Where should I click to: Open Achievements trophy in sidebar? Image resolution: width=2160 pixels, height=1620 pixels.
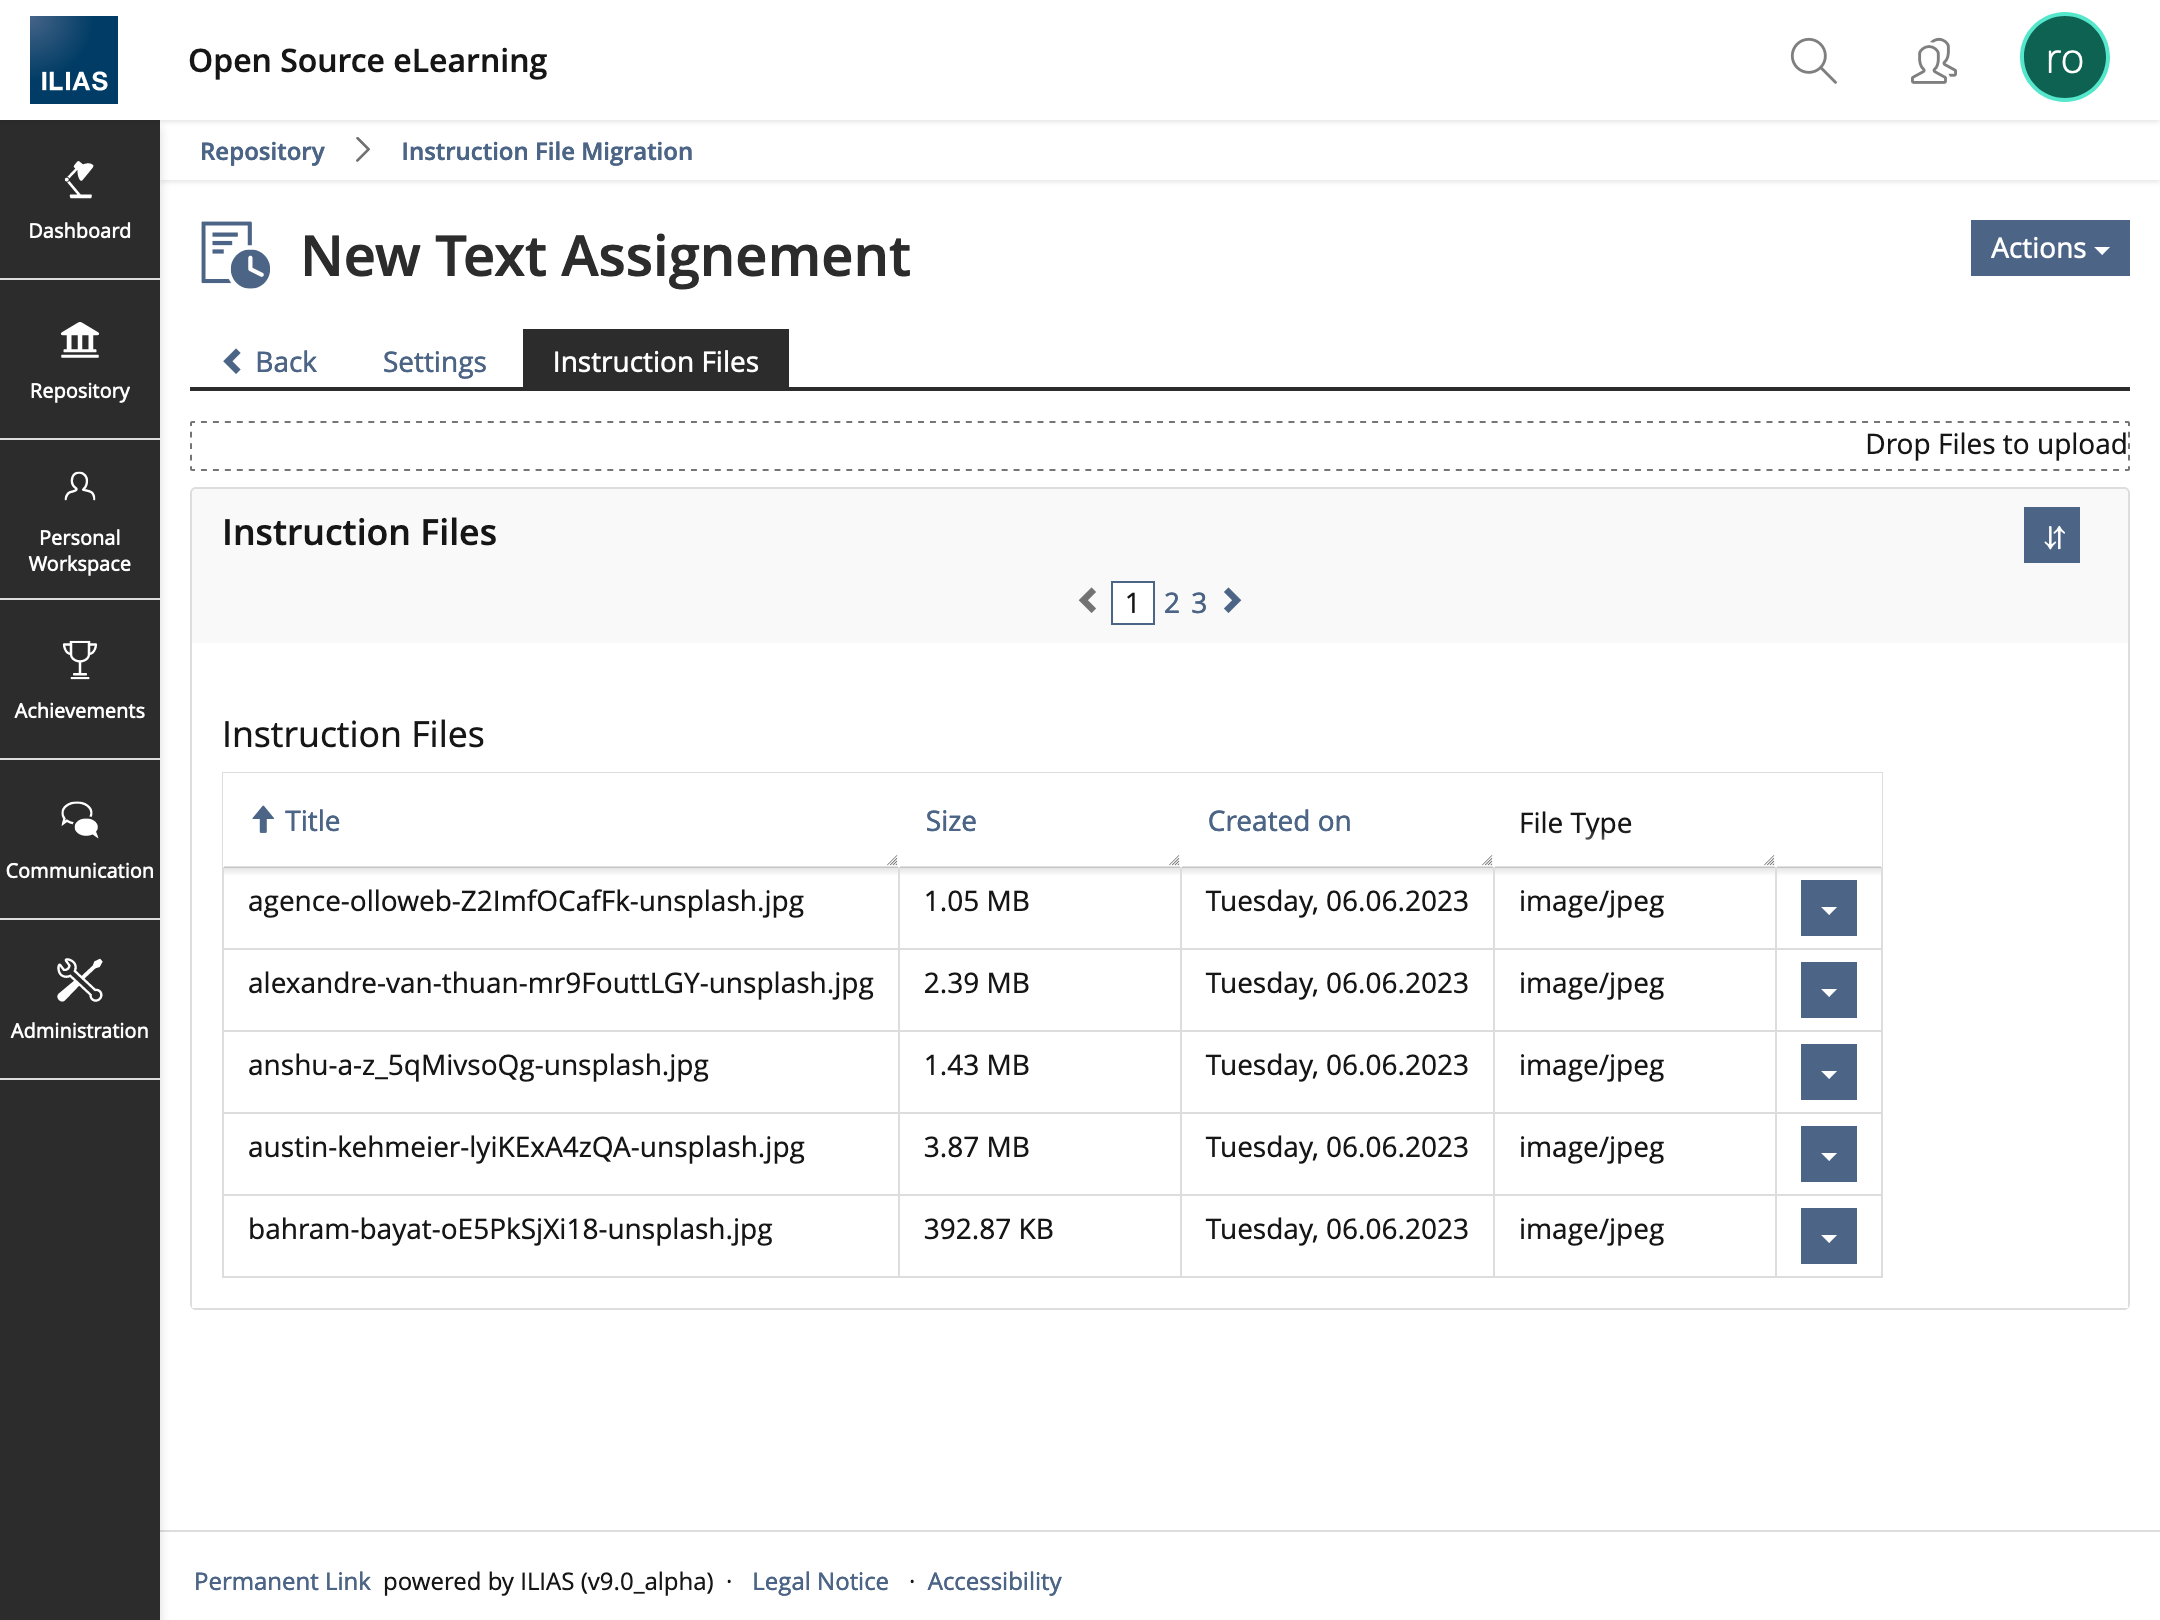tap(79, 680)
